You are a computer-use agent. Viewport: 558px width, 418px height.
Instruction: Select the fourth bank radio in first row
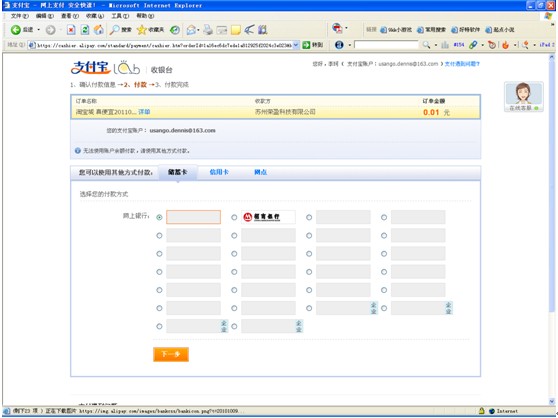tap(384, 217)
